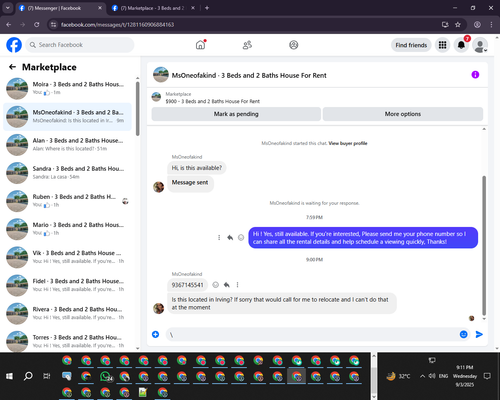View site information icon in address bar
The image size is (500, 400).
53,24
